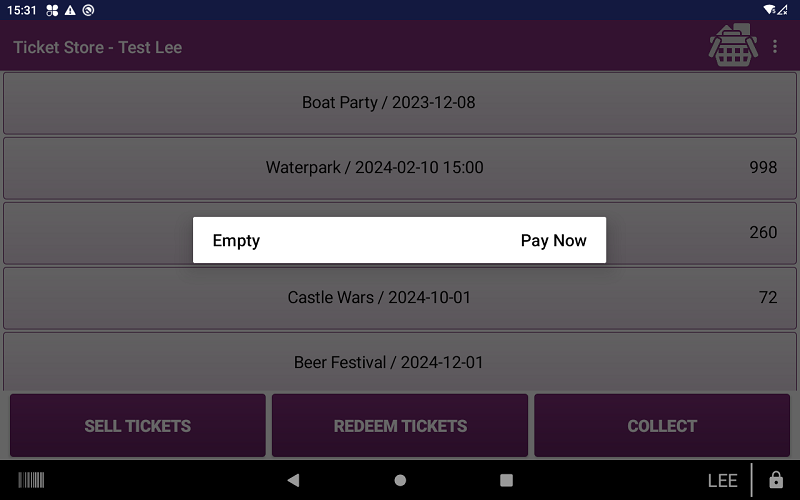Select Beer Festival / 2024-12-01 event

point(400,361)
